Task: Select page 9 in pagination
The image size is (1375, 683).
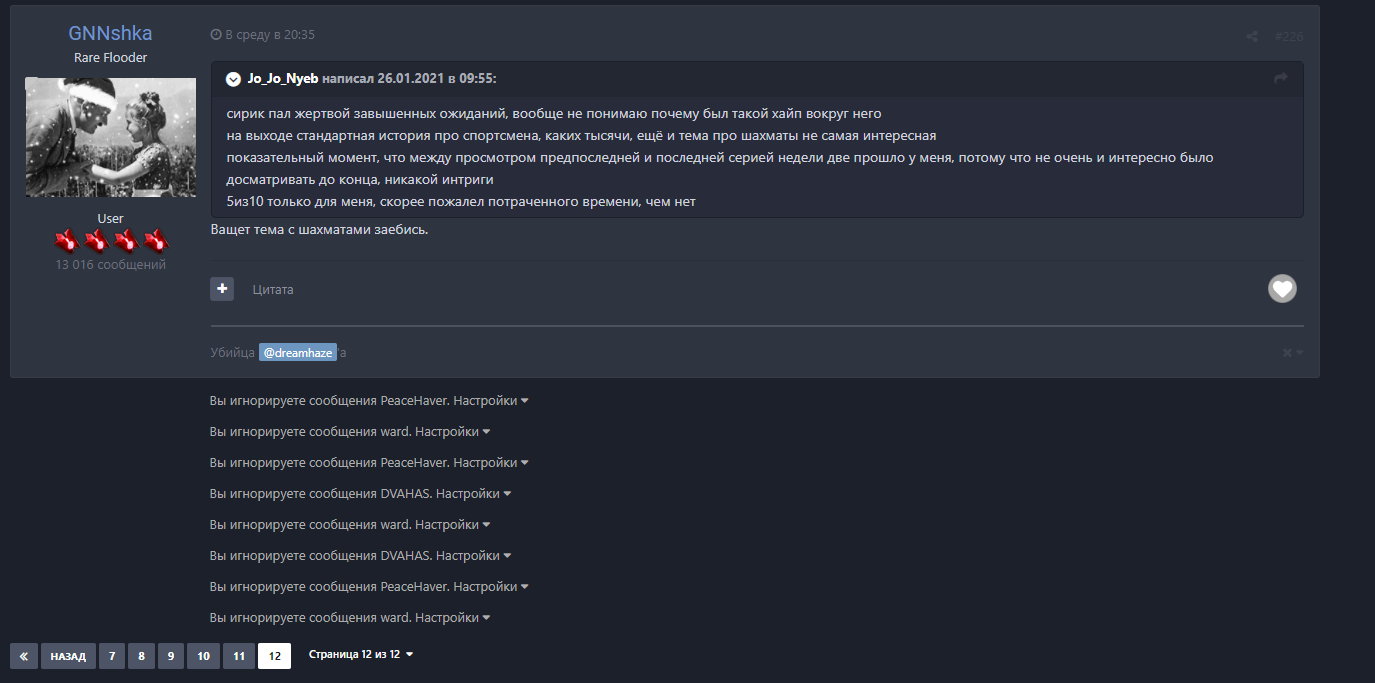Action: pos(170,656)
